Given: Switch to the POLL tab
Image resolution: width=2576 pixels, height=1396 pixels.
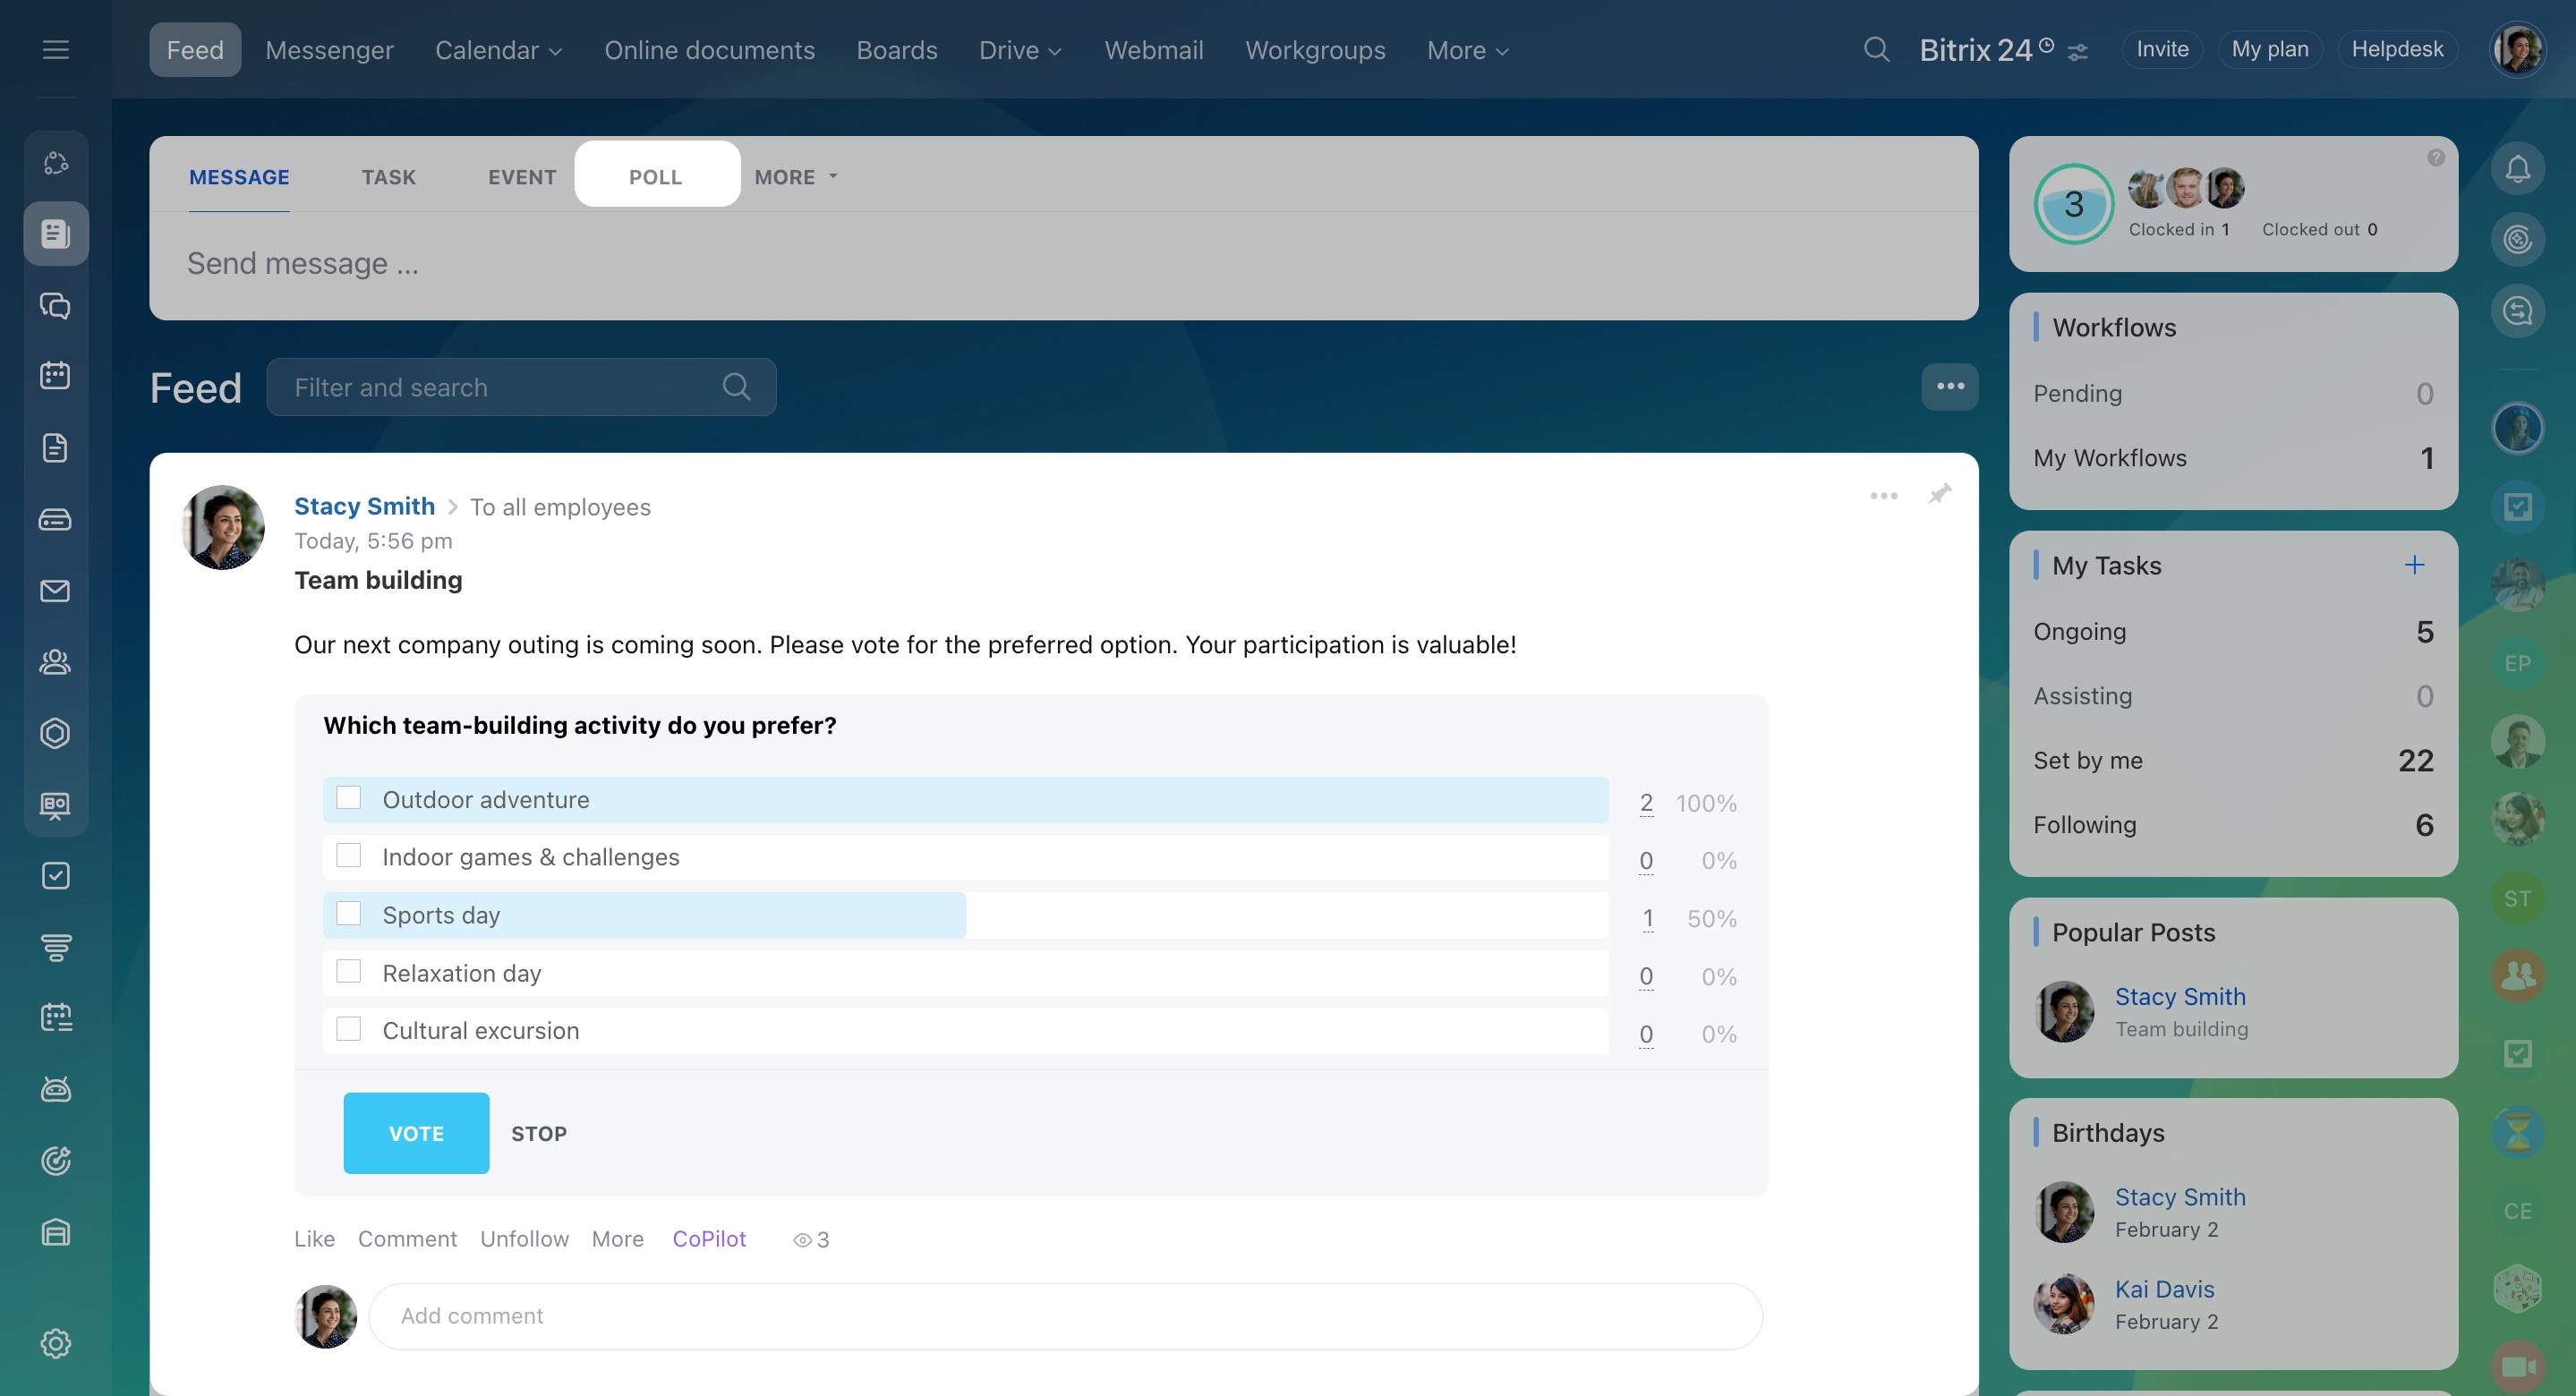Looking at the screenshot, I should pos(655,177).
